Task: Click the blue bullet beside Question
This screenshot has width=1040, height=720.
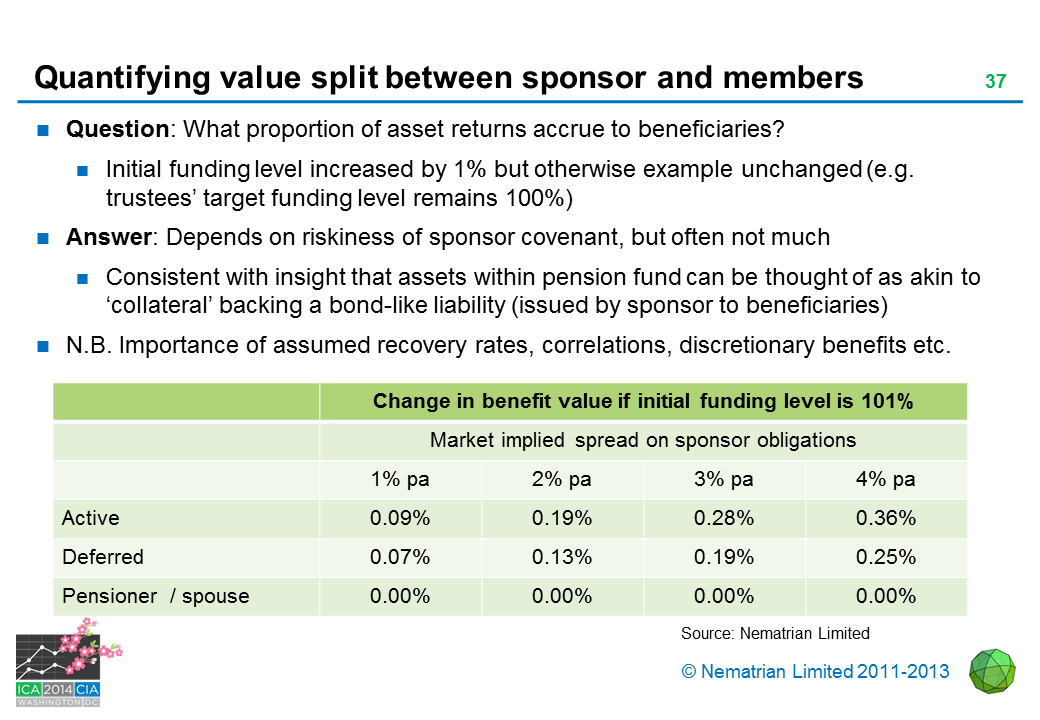Action: (x=44, y=130)
